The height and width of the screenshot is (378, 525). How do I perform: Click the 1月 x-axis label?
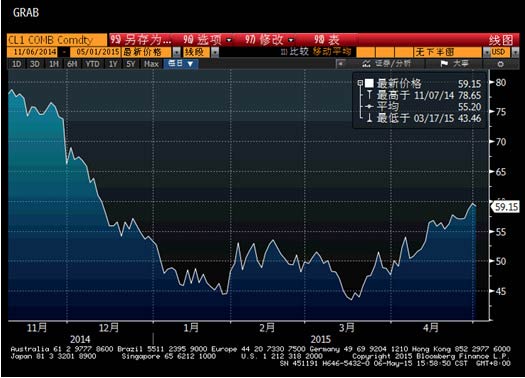[191, 327]
